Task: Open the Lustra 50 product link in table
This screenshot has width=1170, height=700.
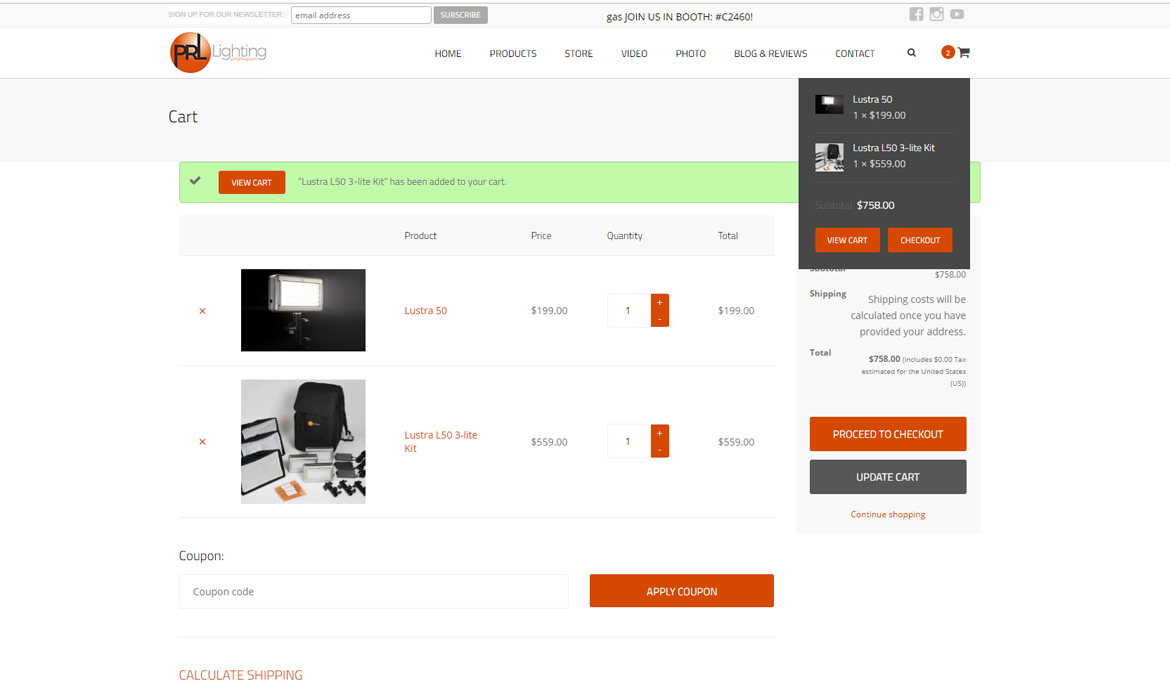Action: click(x=425, y=310)
